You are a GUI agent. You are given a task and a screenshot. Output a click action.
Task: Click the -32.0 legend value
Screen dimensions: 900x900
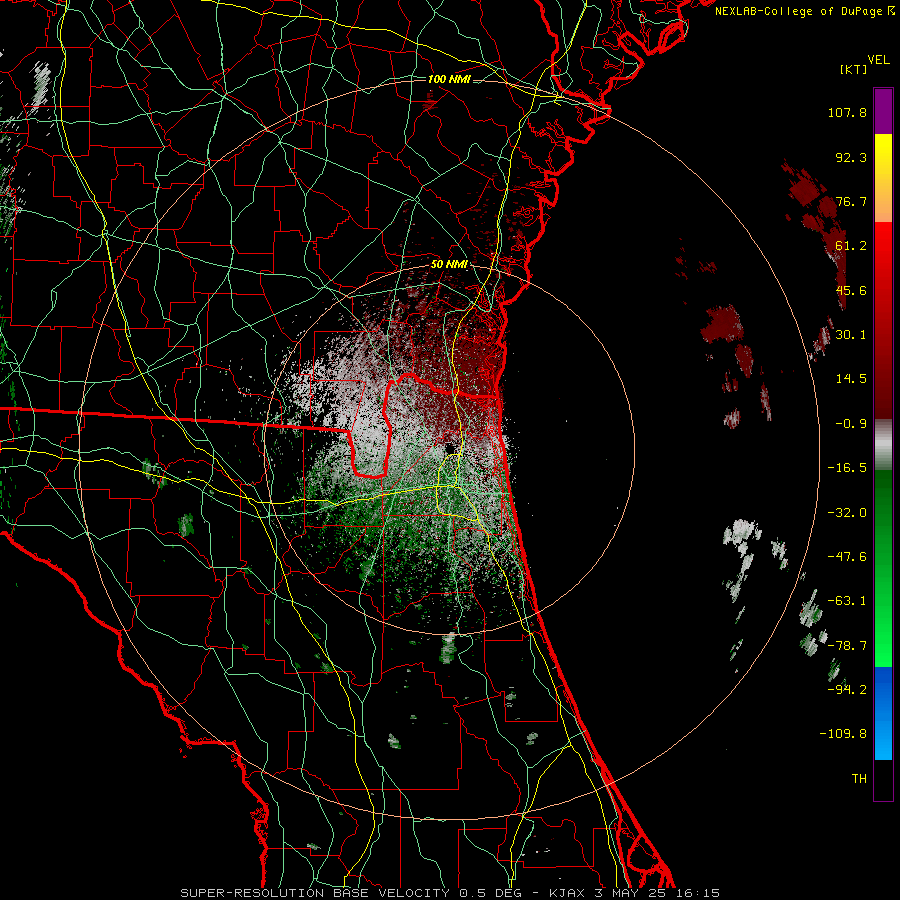pyautogui.click(x=847, y=513)
